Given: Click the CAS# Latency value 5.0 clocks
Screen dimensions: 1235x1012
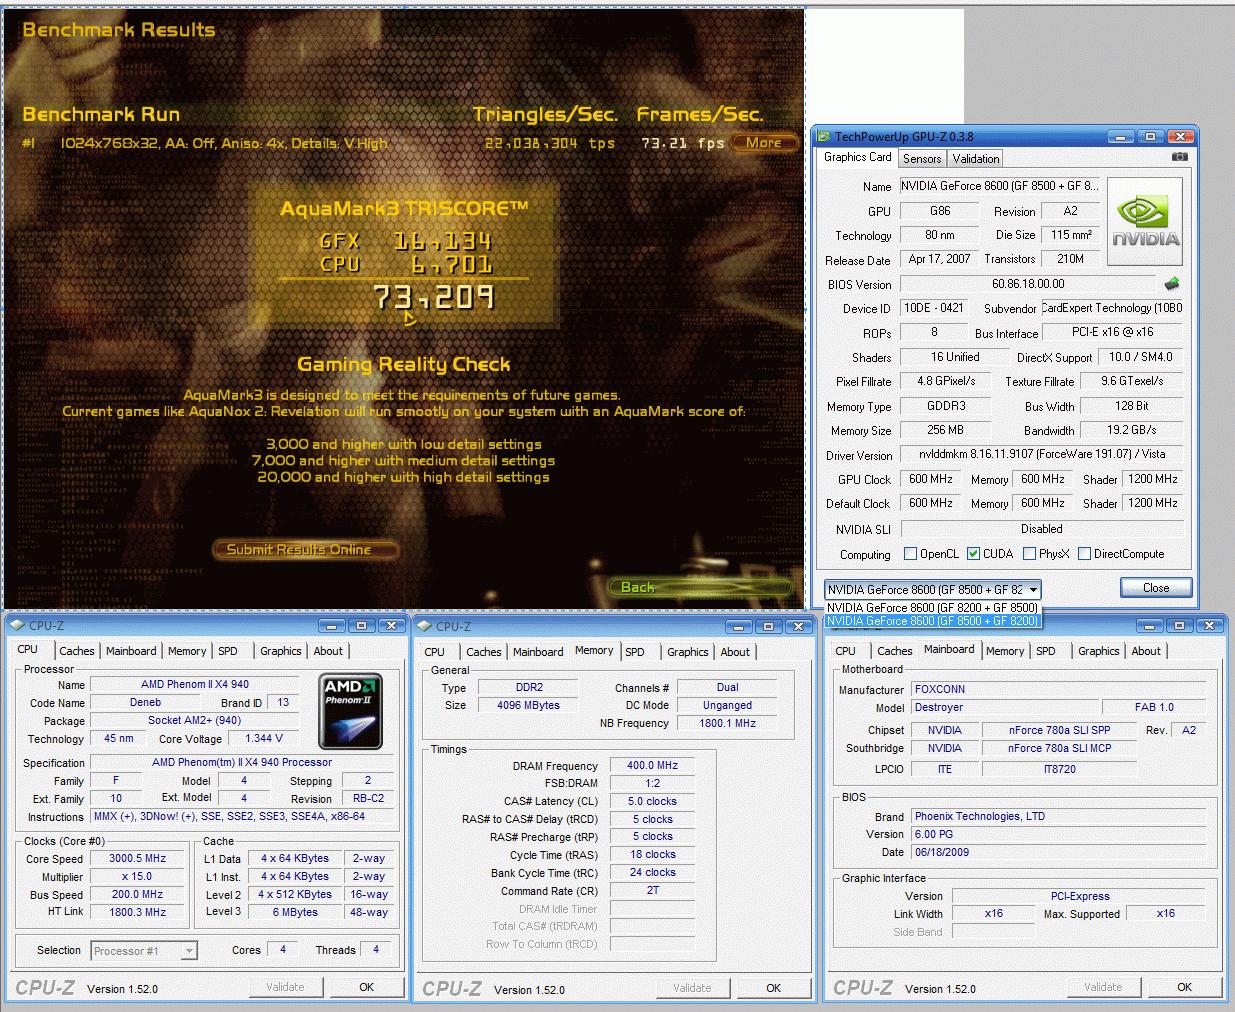Looking at the screenshot, I should click(652, 801).
